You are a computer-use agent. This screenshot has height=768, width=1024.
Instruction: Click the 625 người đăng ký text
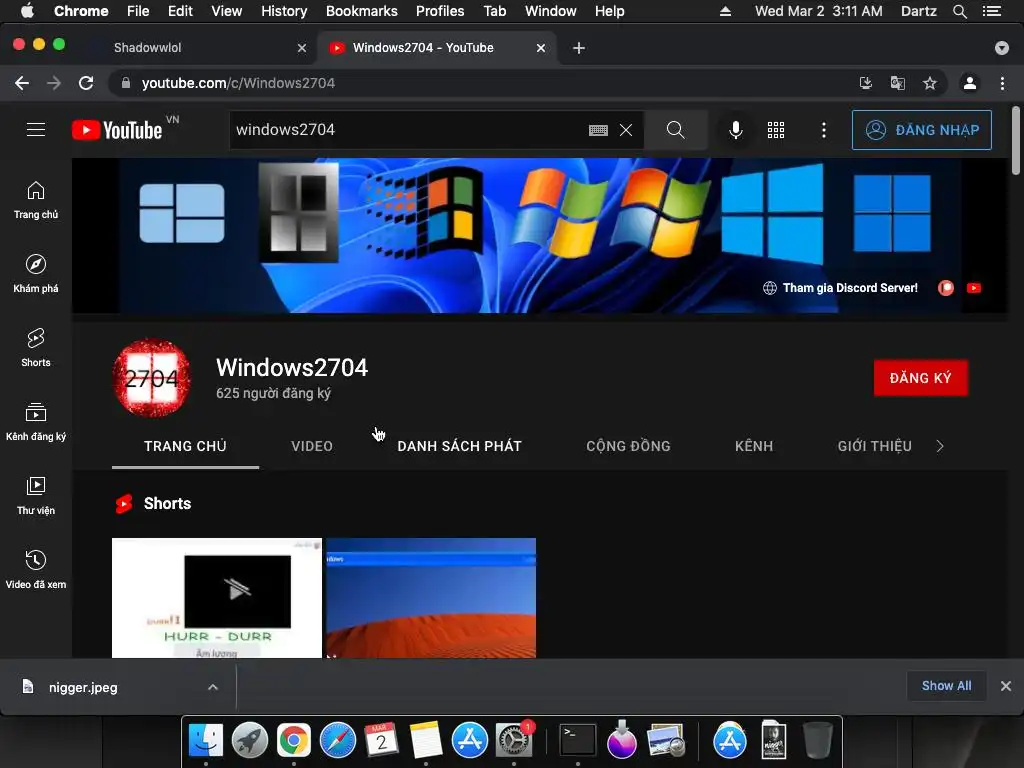click(x=274, y=393)
